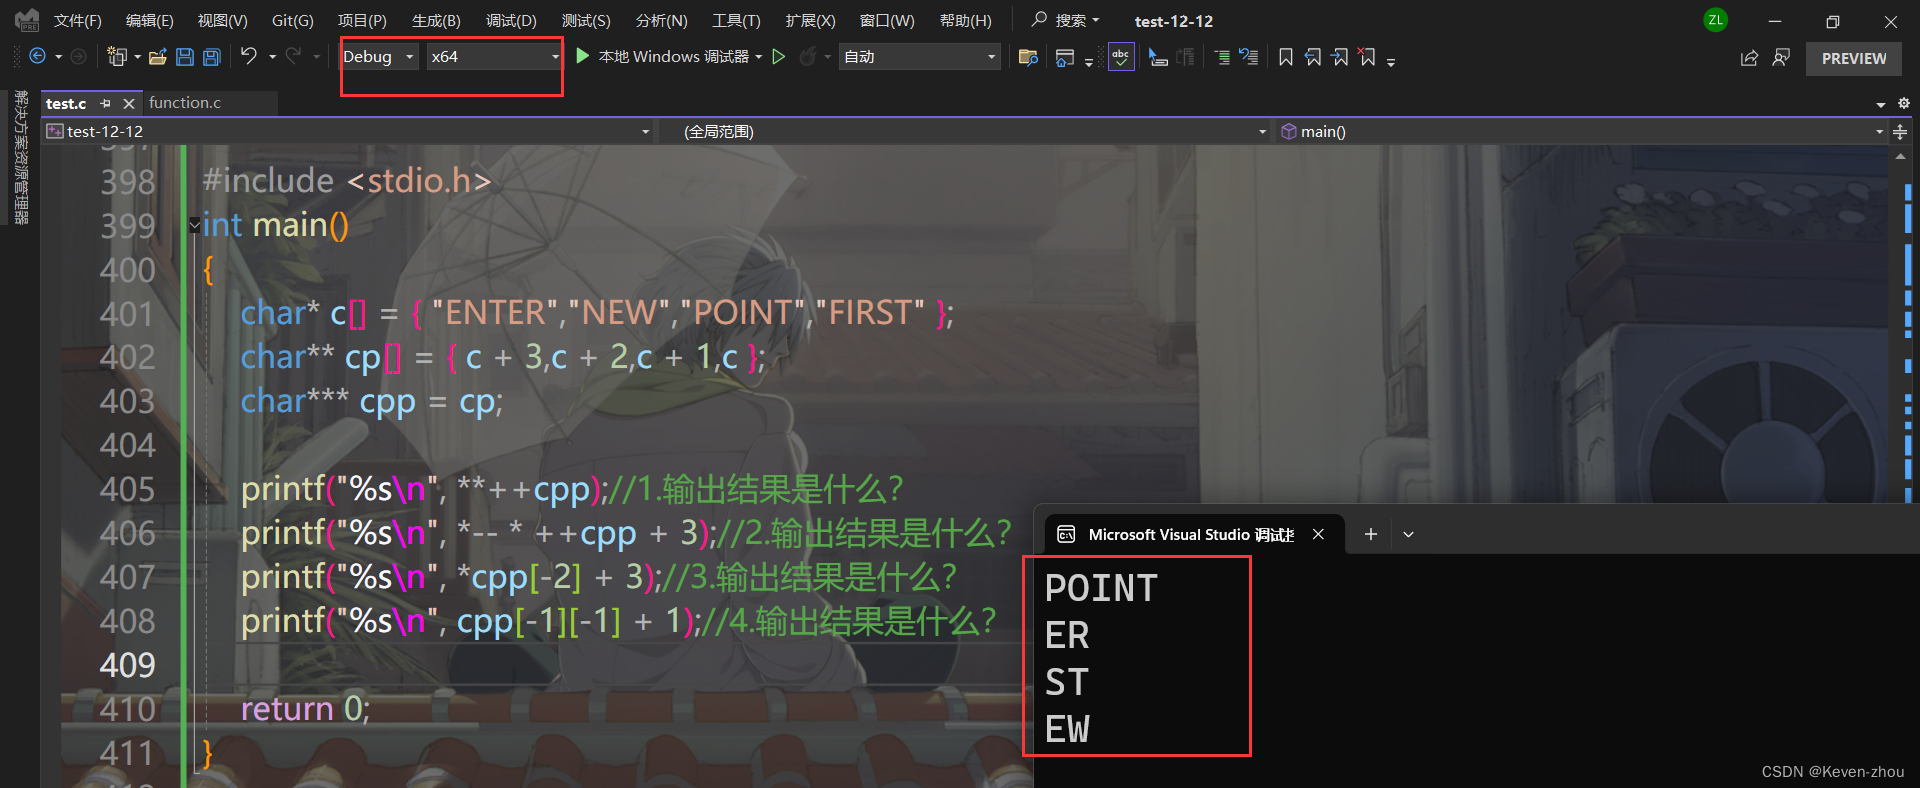
Task: Open the 生成(B) menu
Action: pos(436,21)
